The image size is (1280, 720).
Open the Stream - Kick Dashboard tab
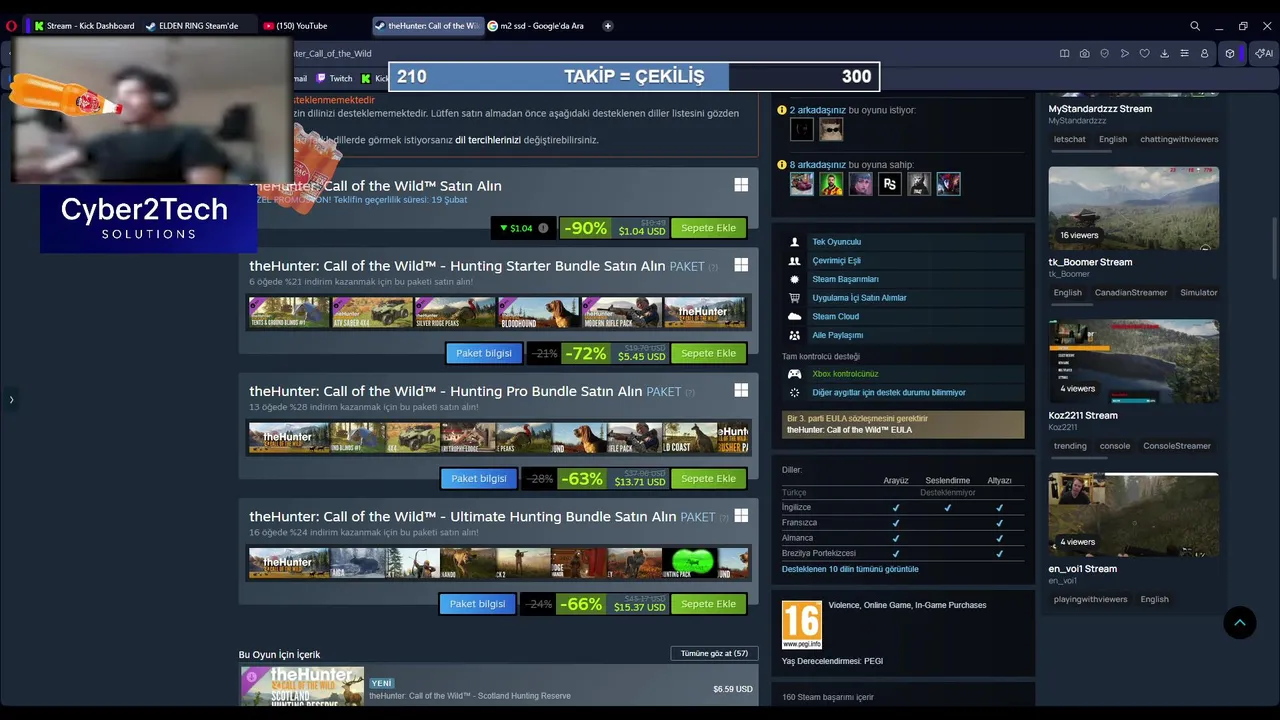(x=84, y=26)
